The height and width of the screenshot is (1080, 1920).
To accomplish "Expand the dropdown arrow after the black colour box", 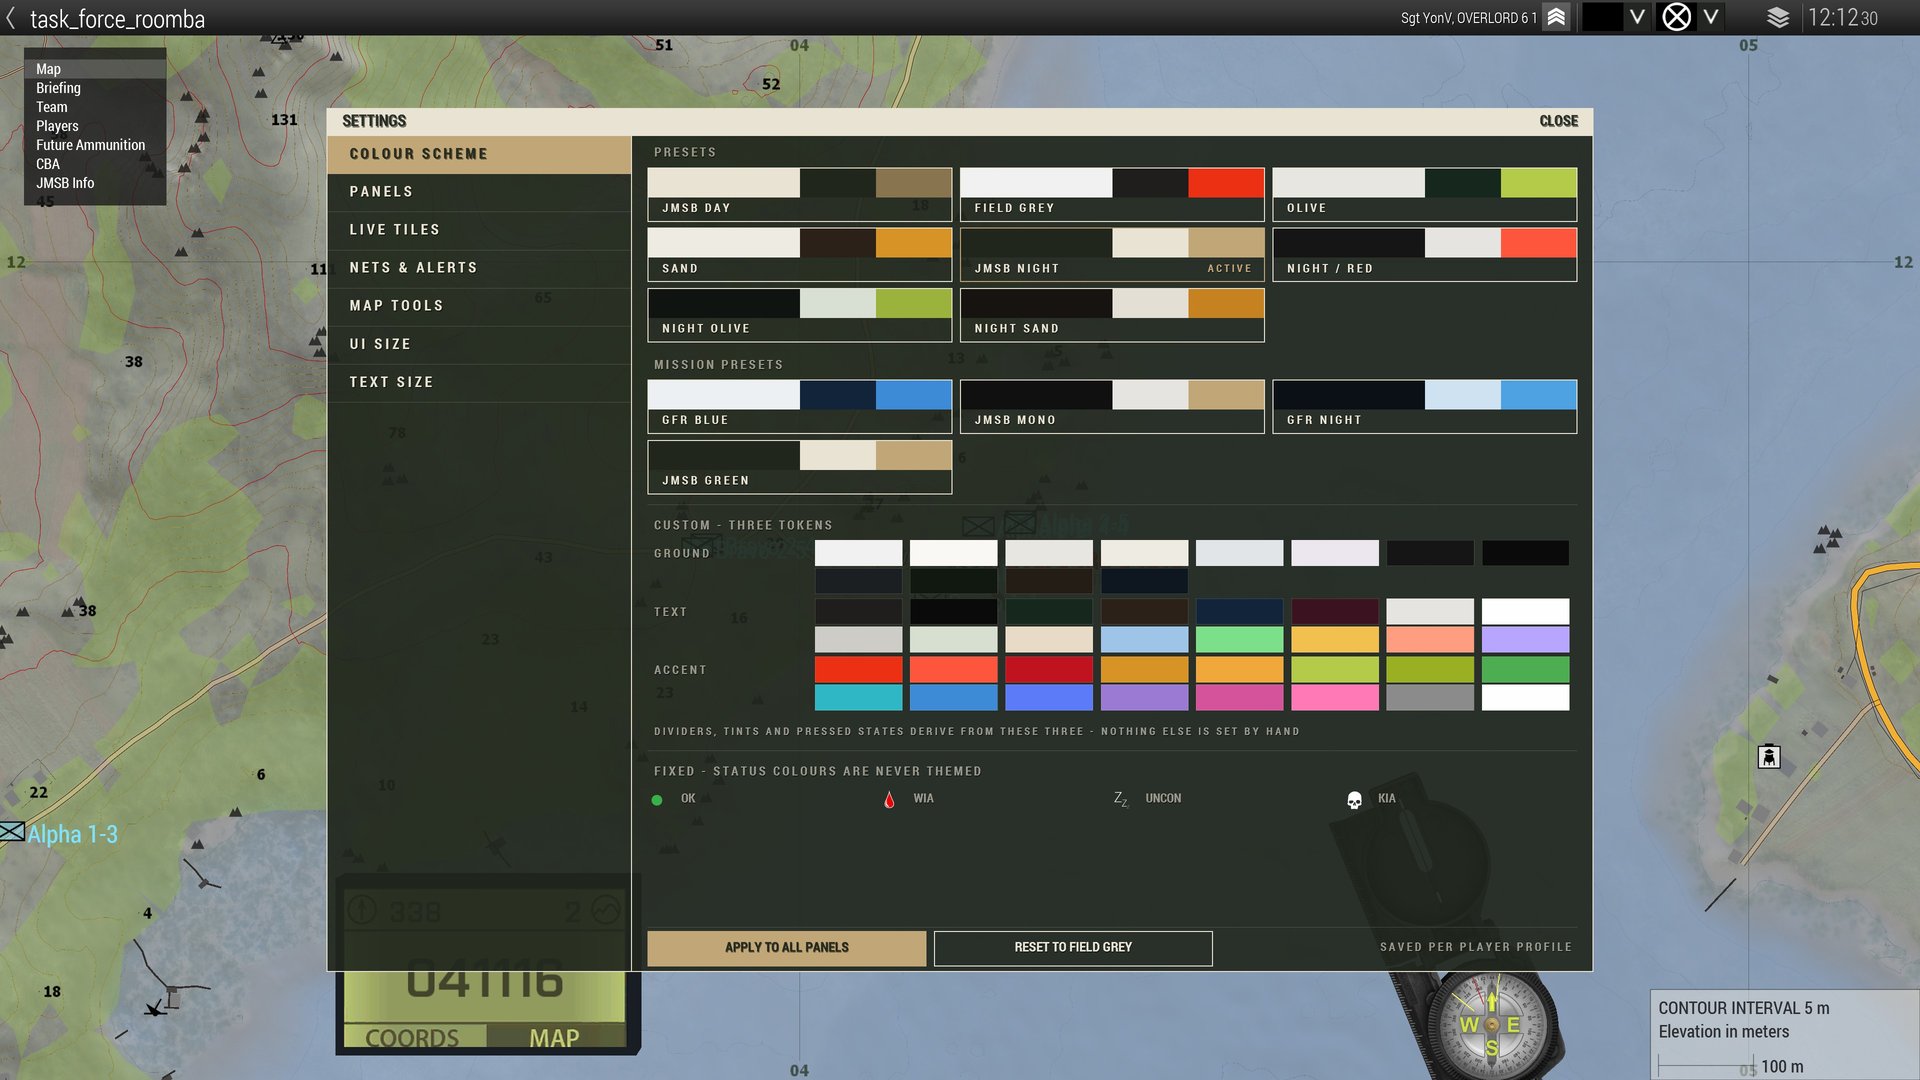I will tap(1637, 18).
